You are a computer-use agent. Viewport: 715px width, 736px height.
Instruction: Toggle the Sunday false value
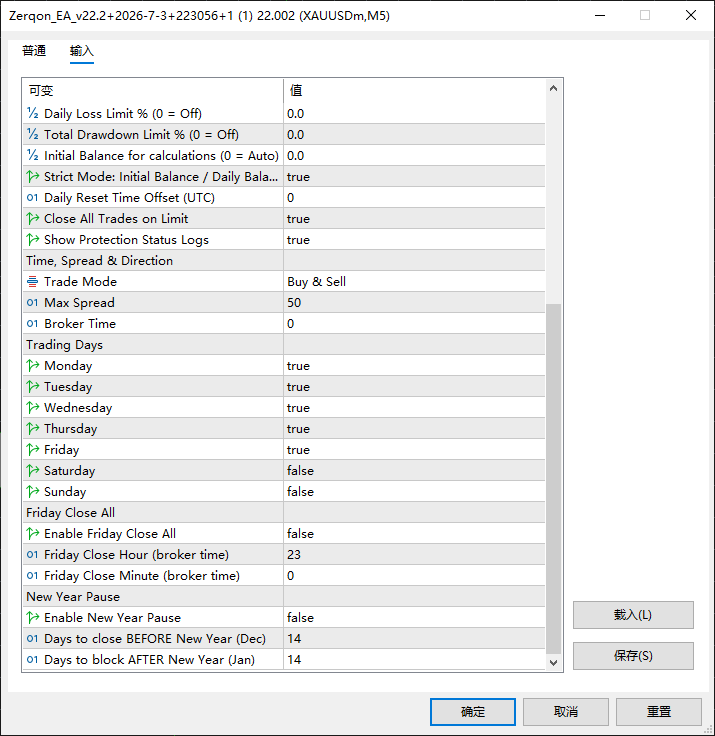click(x=414, y=491)
